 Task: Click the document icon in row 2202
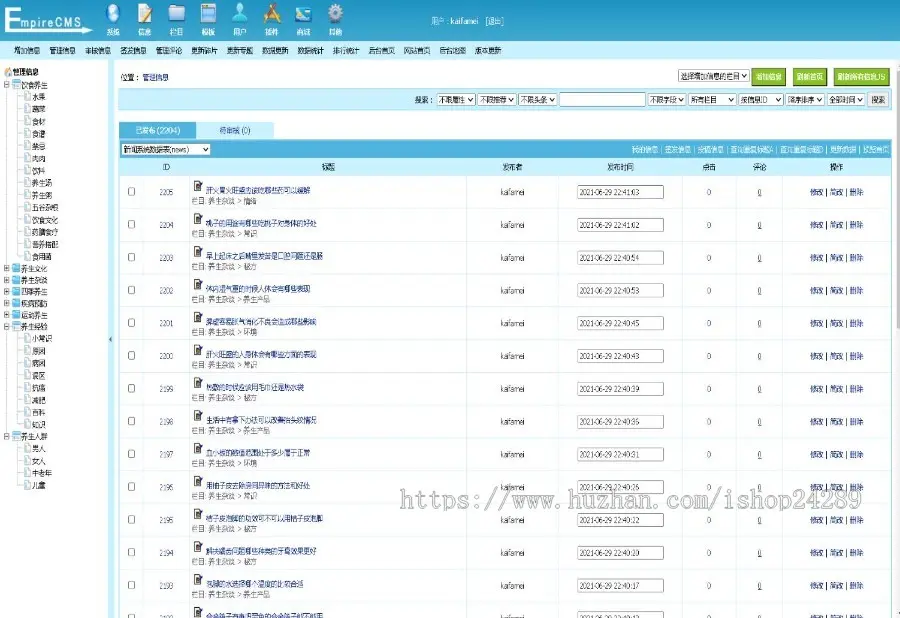(198, 284)
